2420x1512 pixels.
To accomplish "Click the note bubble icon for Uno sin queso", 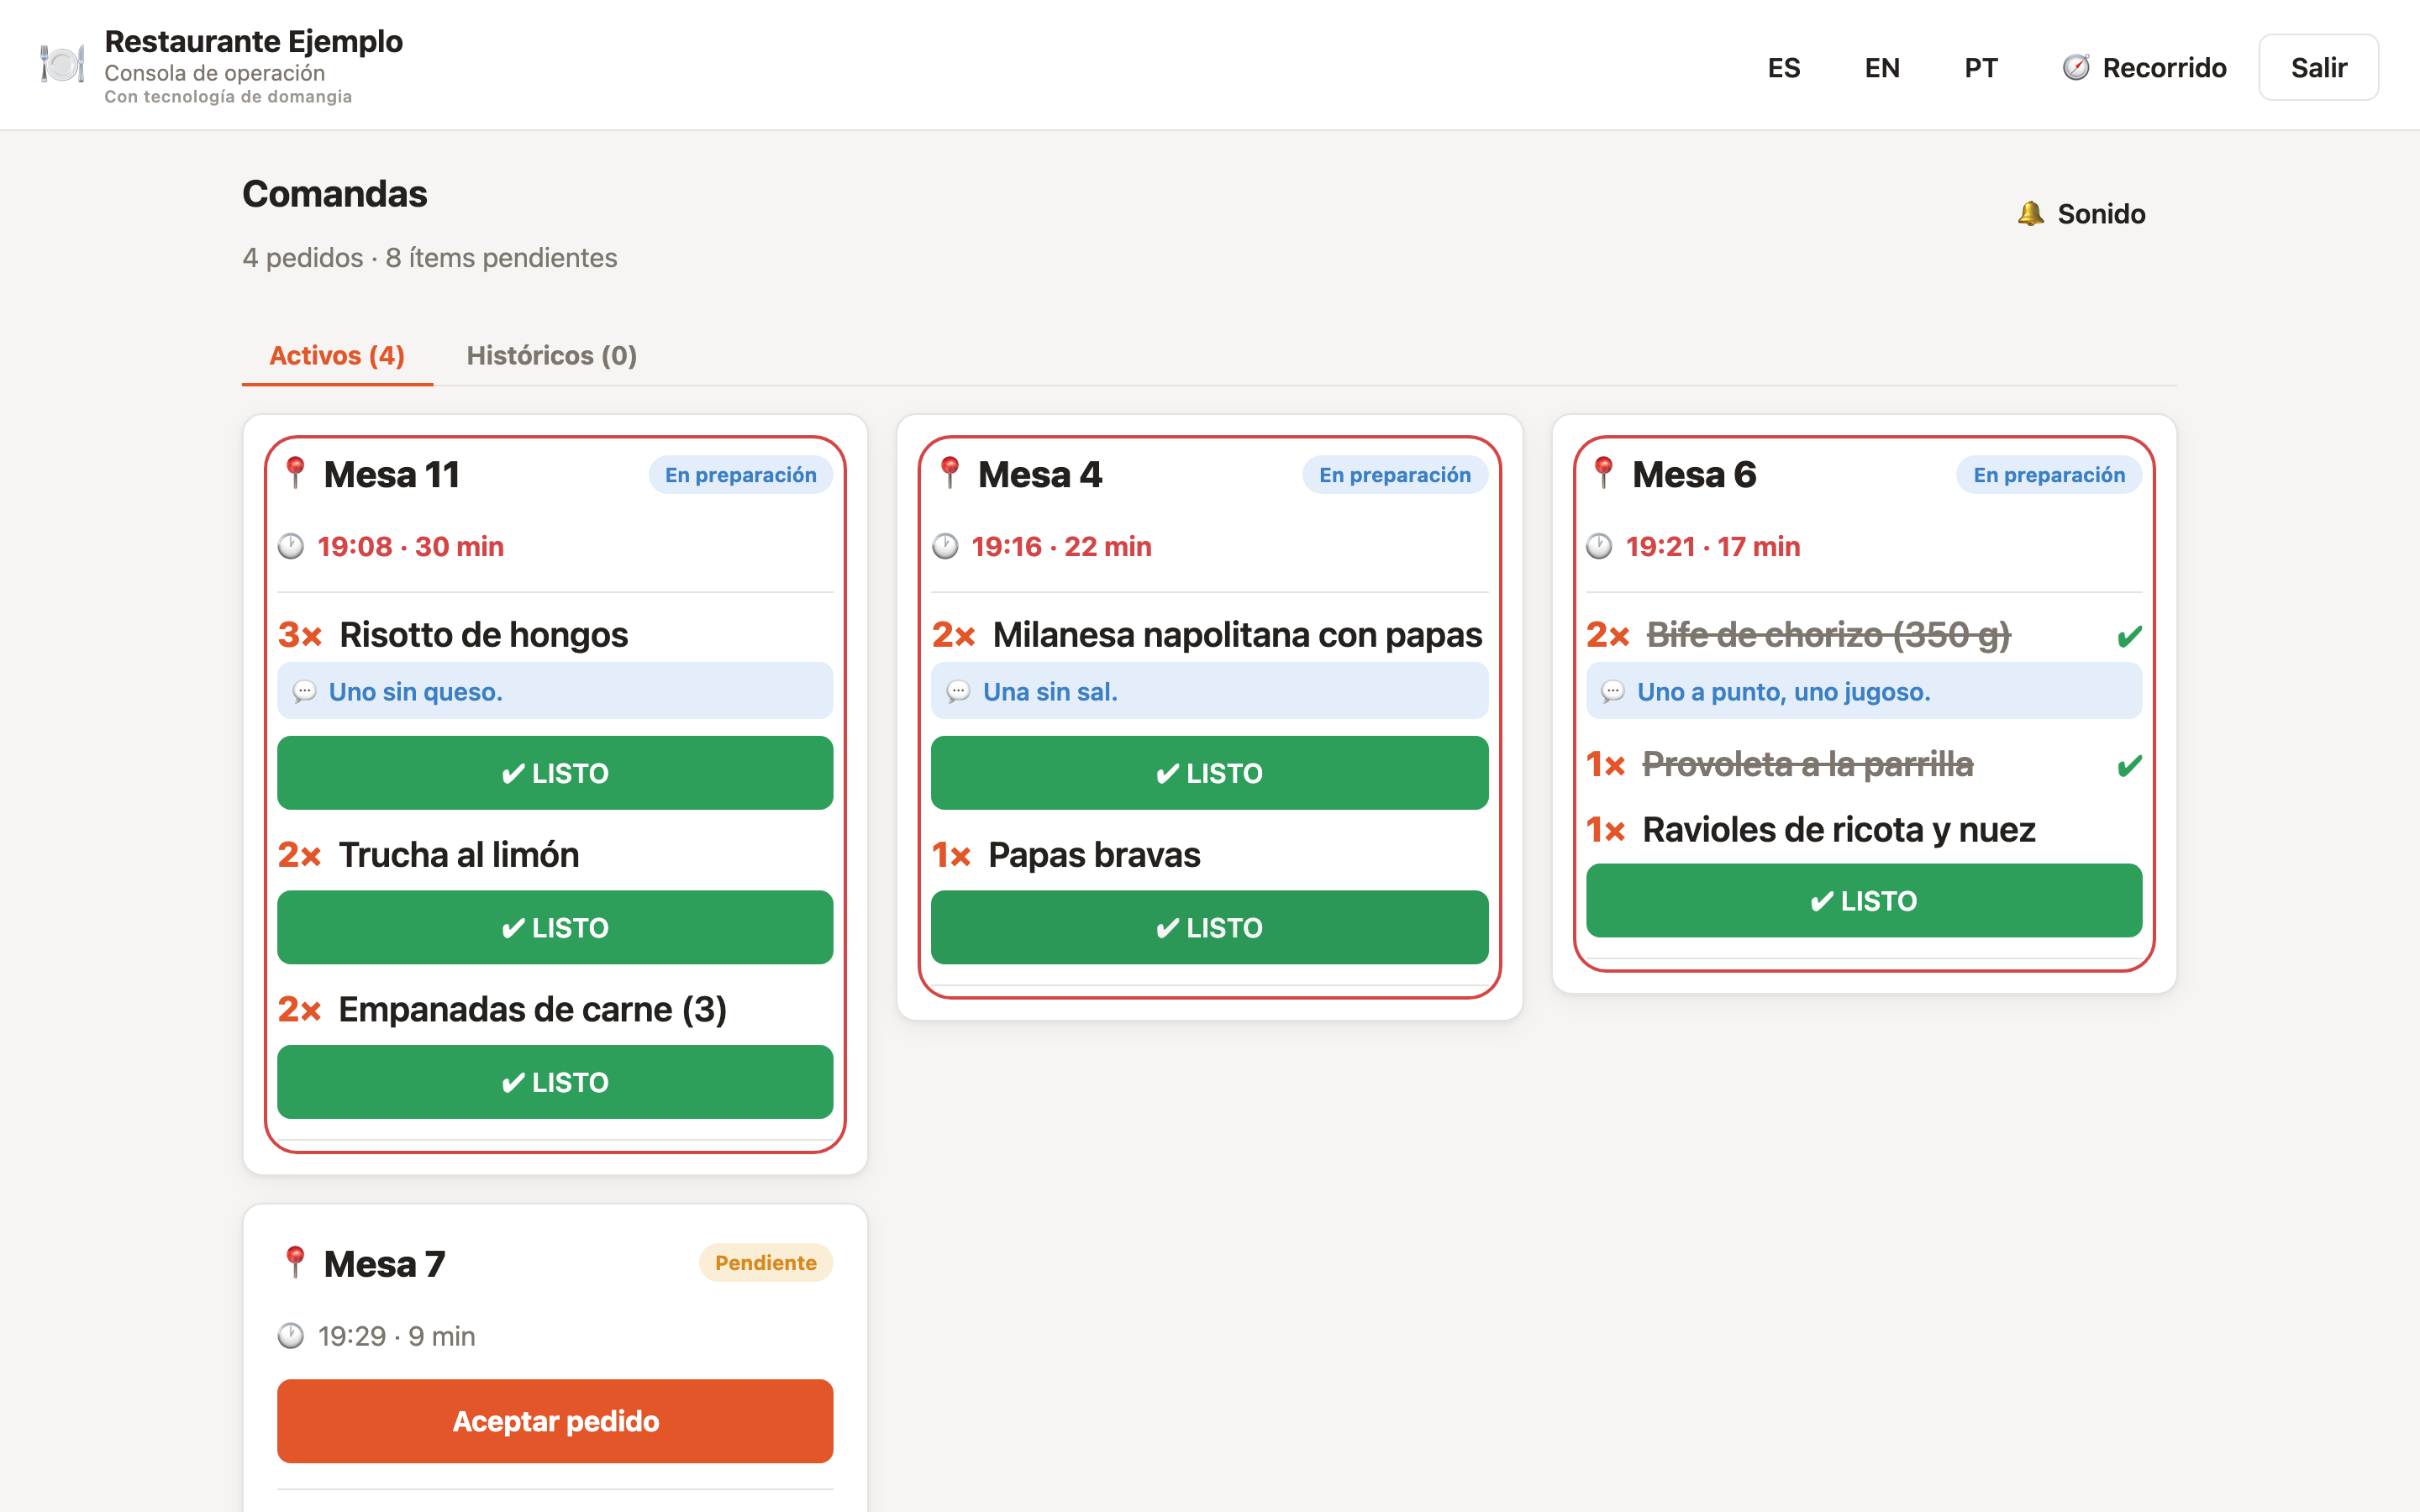I will (x=305, y=691).
